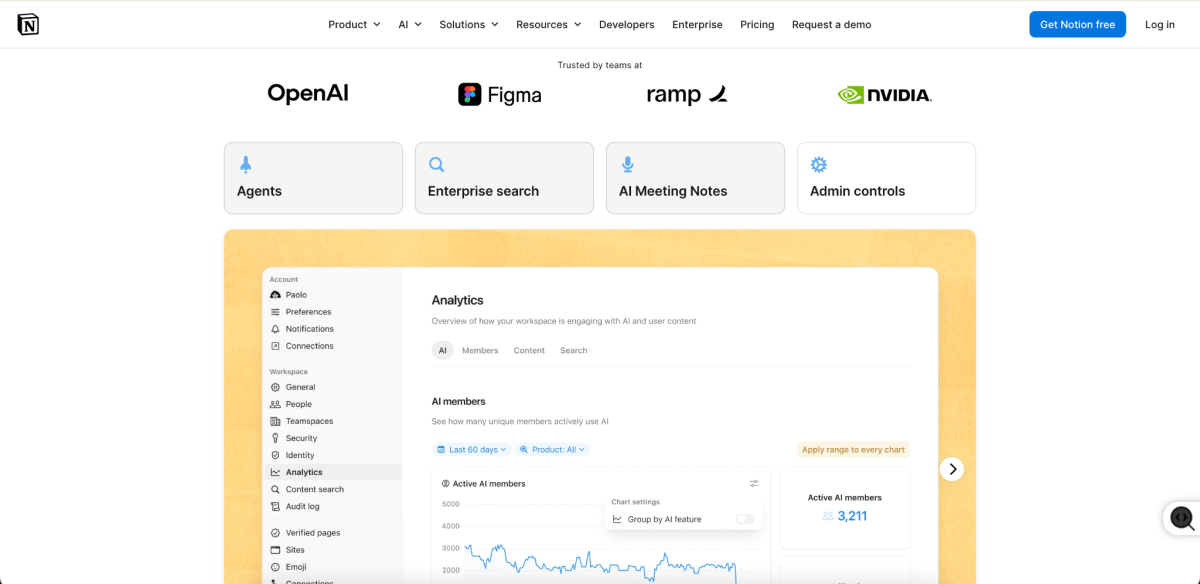Viewport: 1200px width, 584px height.
Task: Select the Enterprise search feature card
Action: click(x=504, y=178)
